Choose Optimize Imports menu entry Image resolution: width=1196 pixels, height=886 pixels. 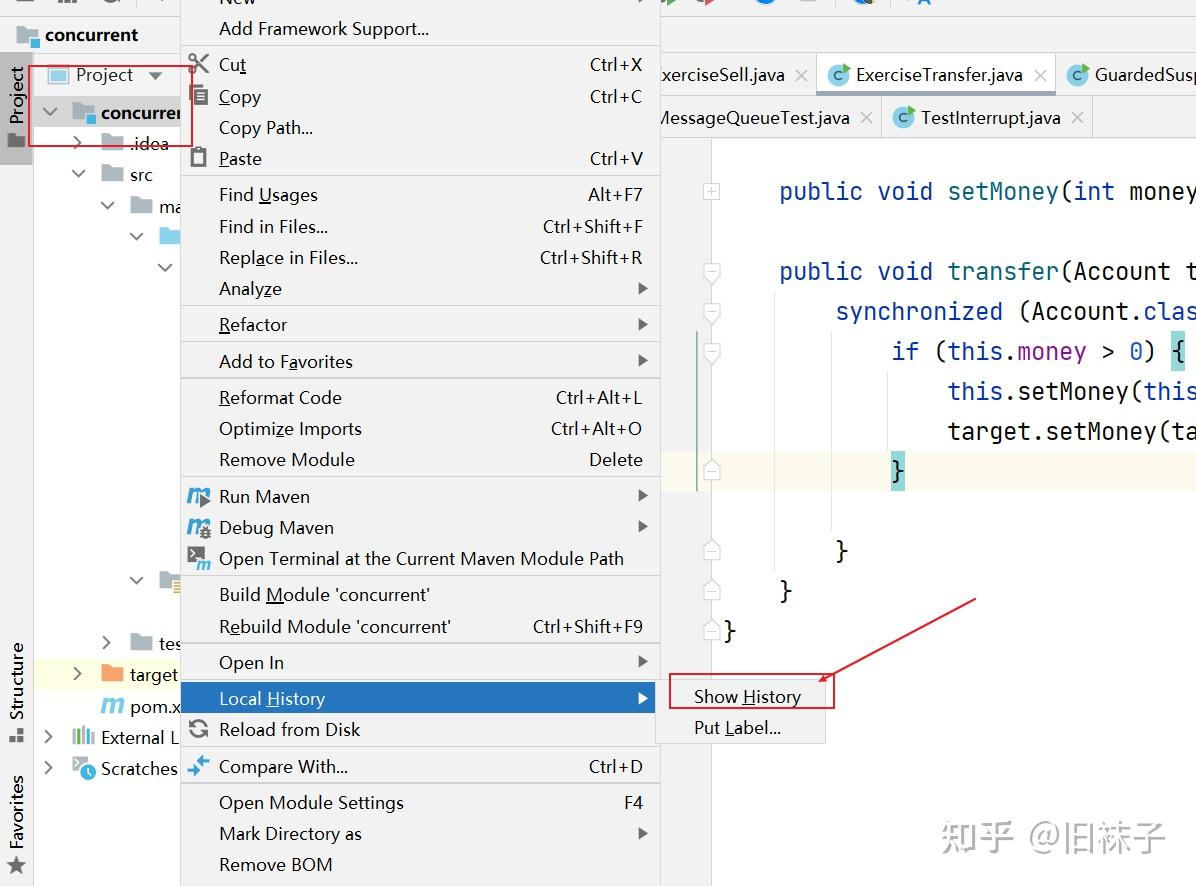(420, 429)
